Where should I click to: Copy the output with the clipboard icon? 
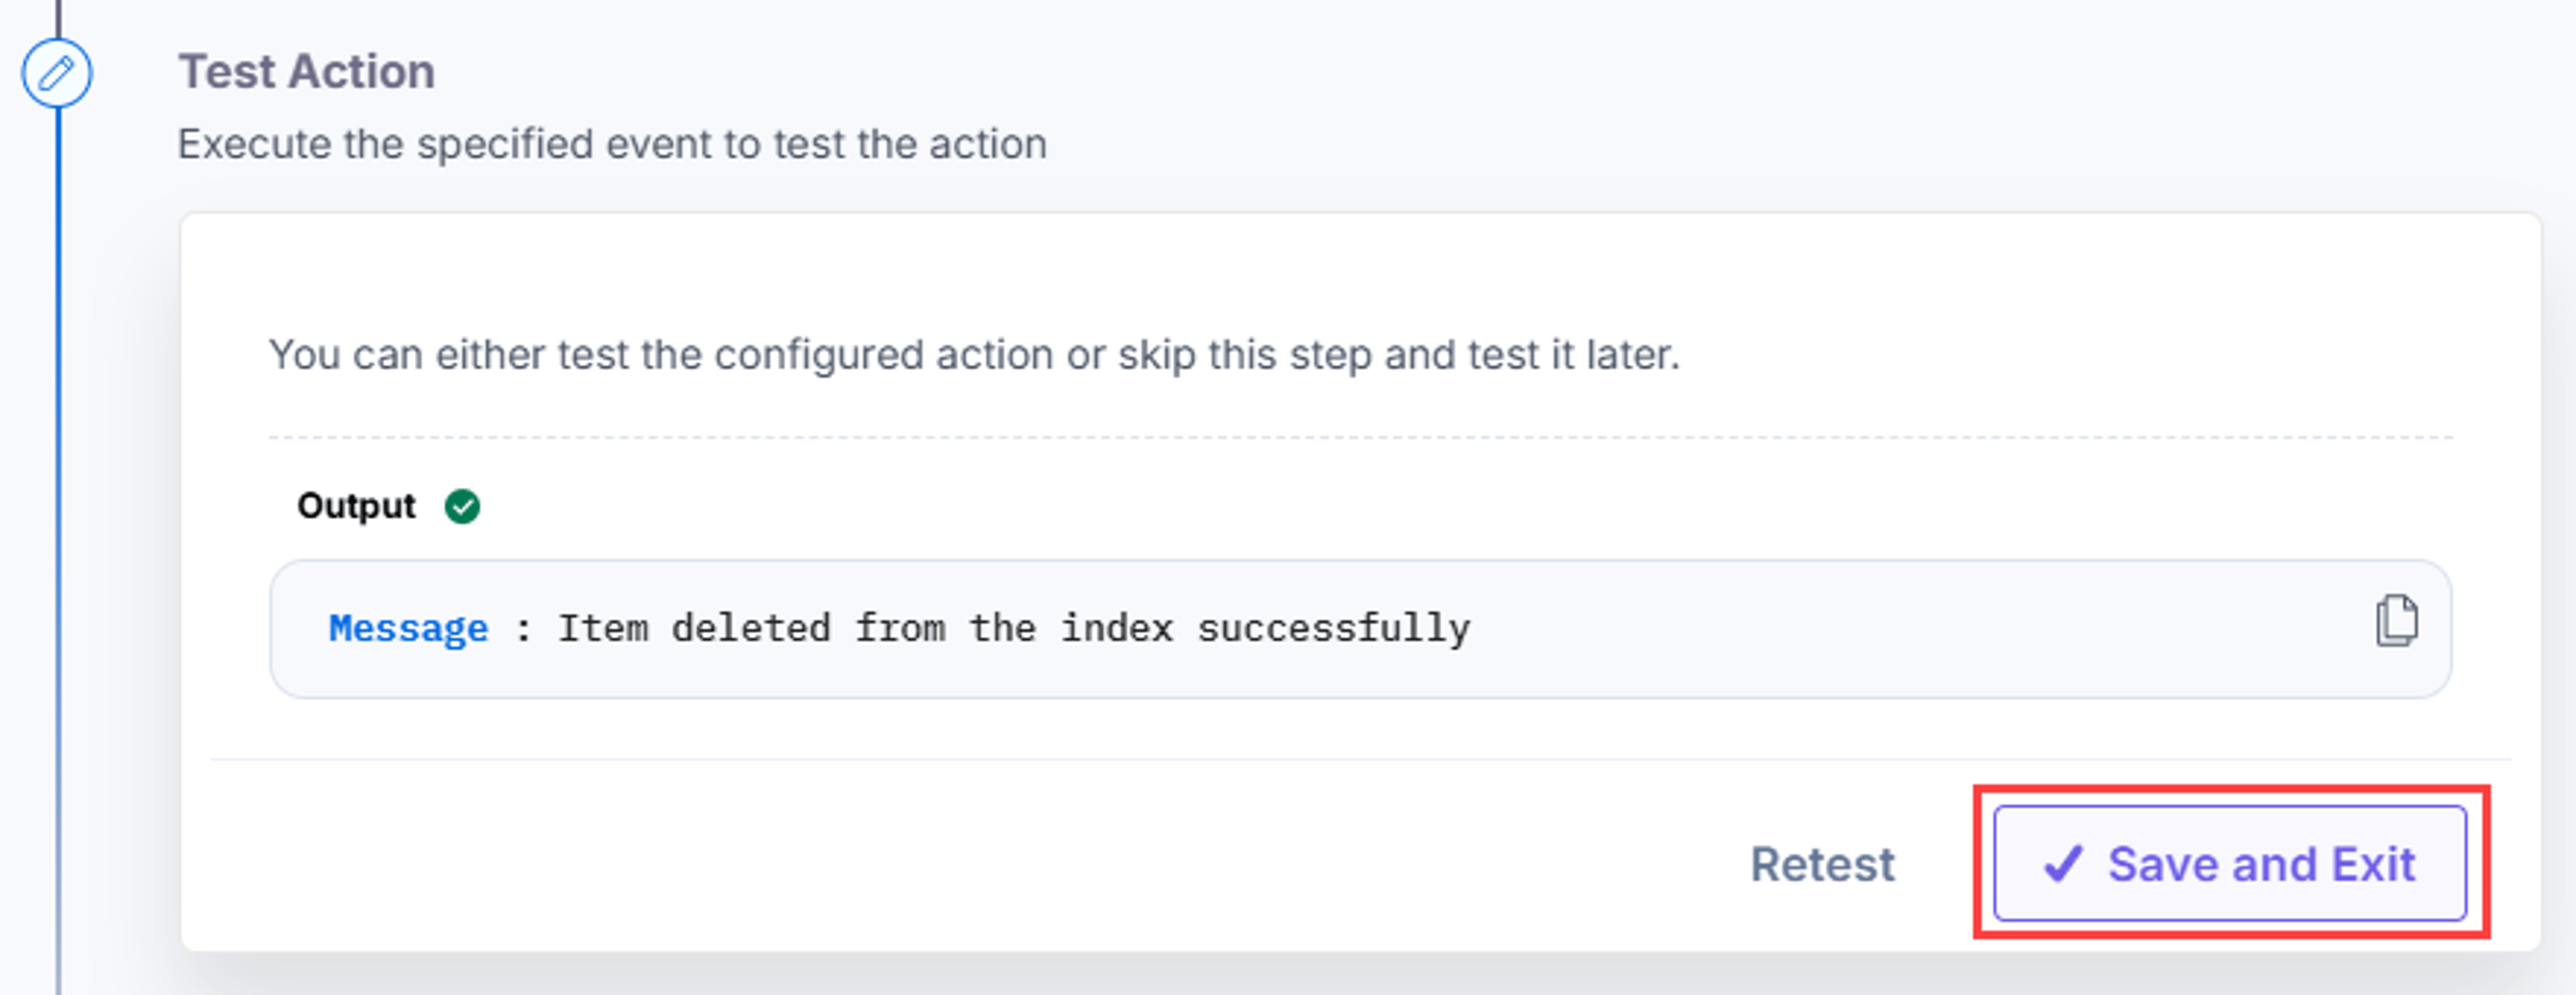pyautogui.click(x=2396, y=621)
